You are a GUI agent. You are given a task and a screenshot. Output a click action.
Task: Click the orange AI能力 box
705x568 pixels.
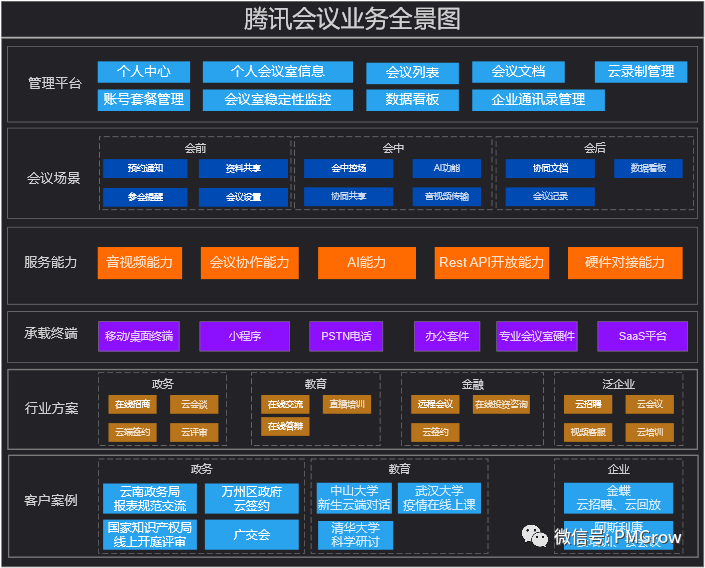pos(367,263)
